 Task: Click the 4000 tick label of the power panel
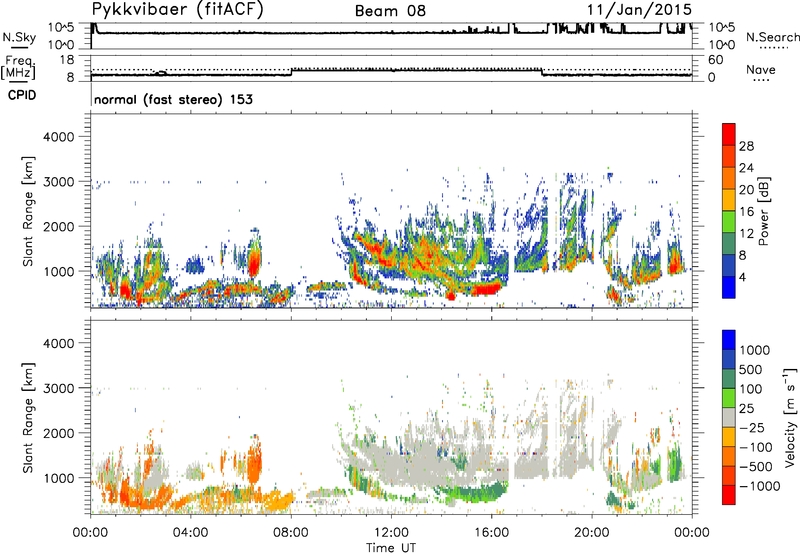point(58,137)
